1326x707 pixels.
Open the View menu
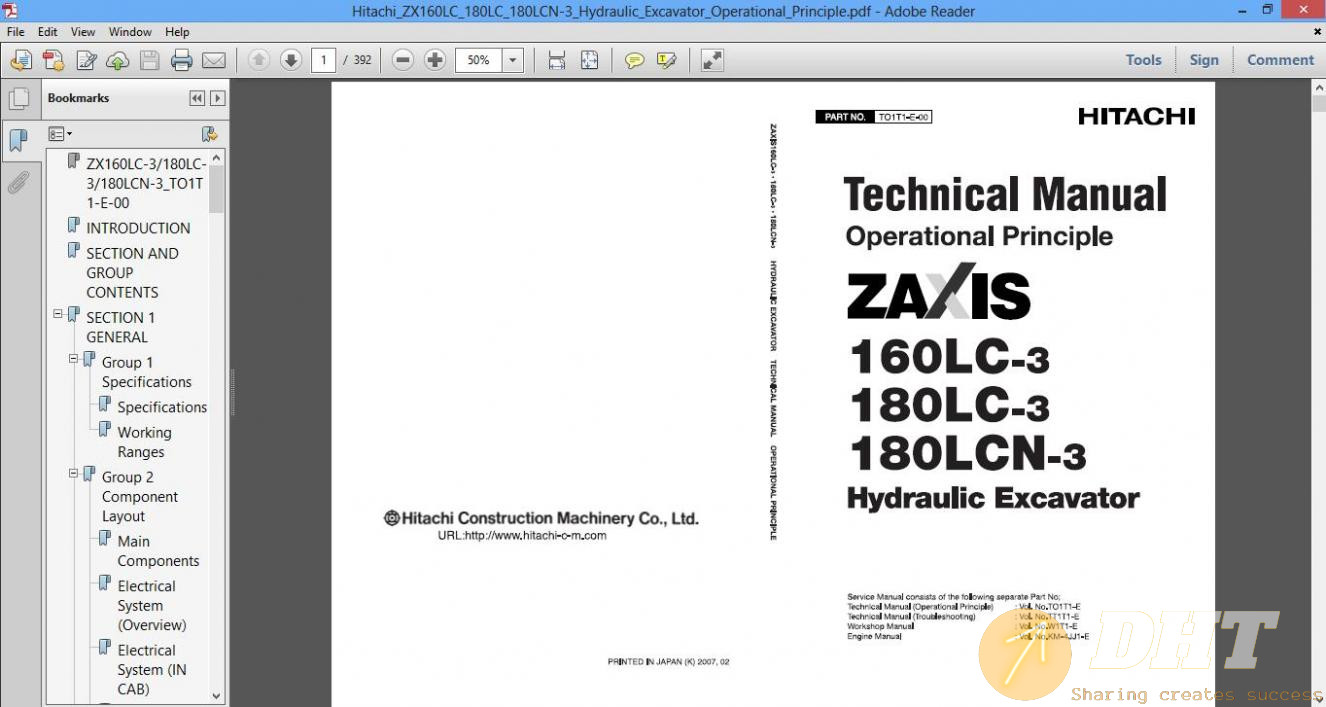83,32
